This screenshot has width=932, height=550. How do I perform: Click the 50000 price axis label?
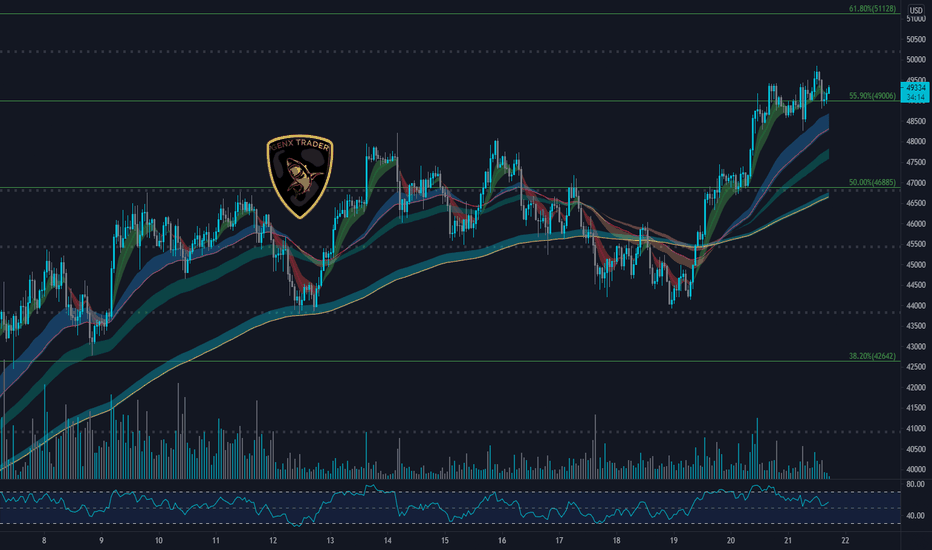tap(916, 59)
